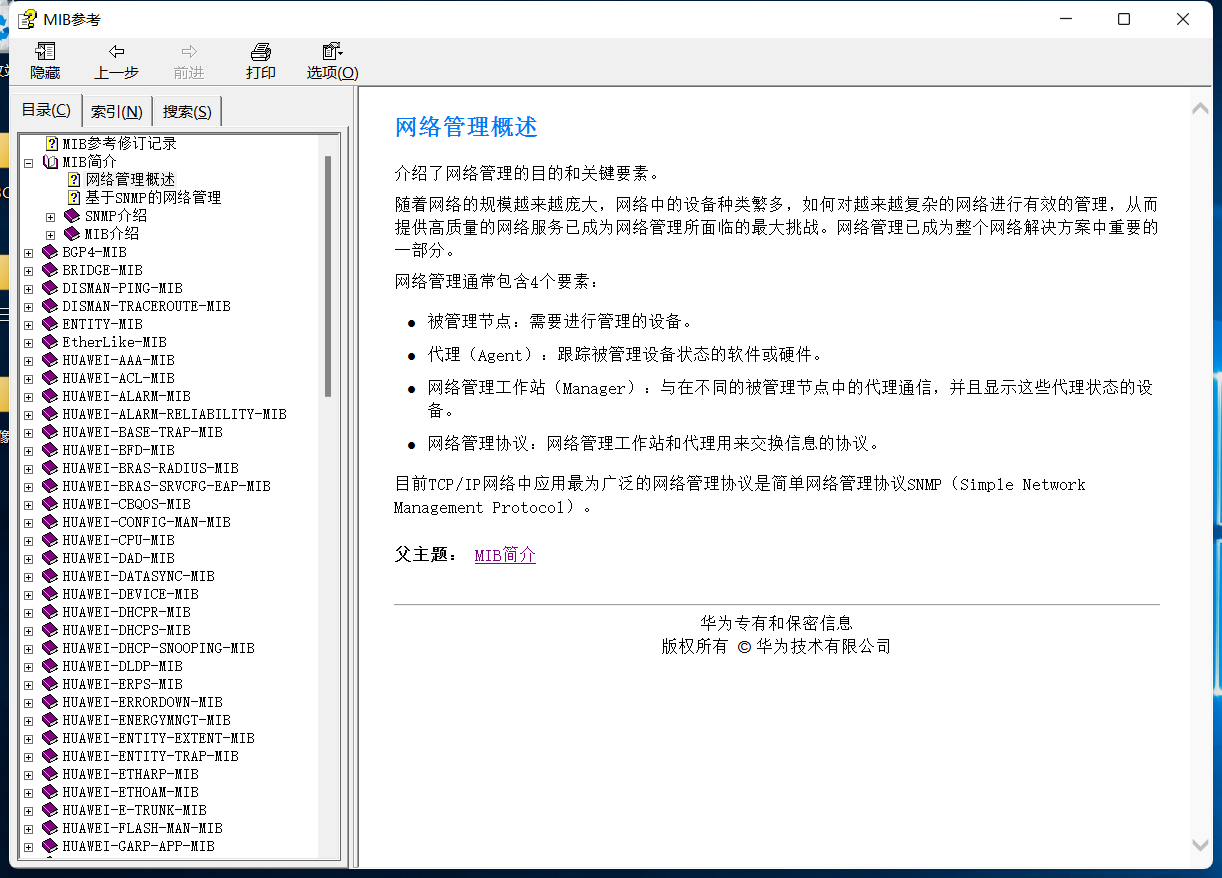Select HUAWEI-DHCPR-MIB entry
1222x878 pixels.
[126, 612]
